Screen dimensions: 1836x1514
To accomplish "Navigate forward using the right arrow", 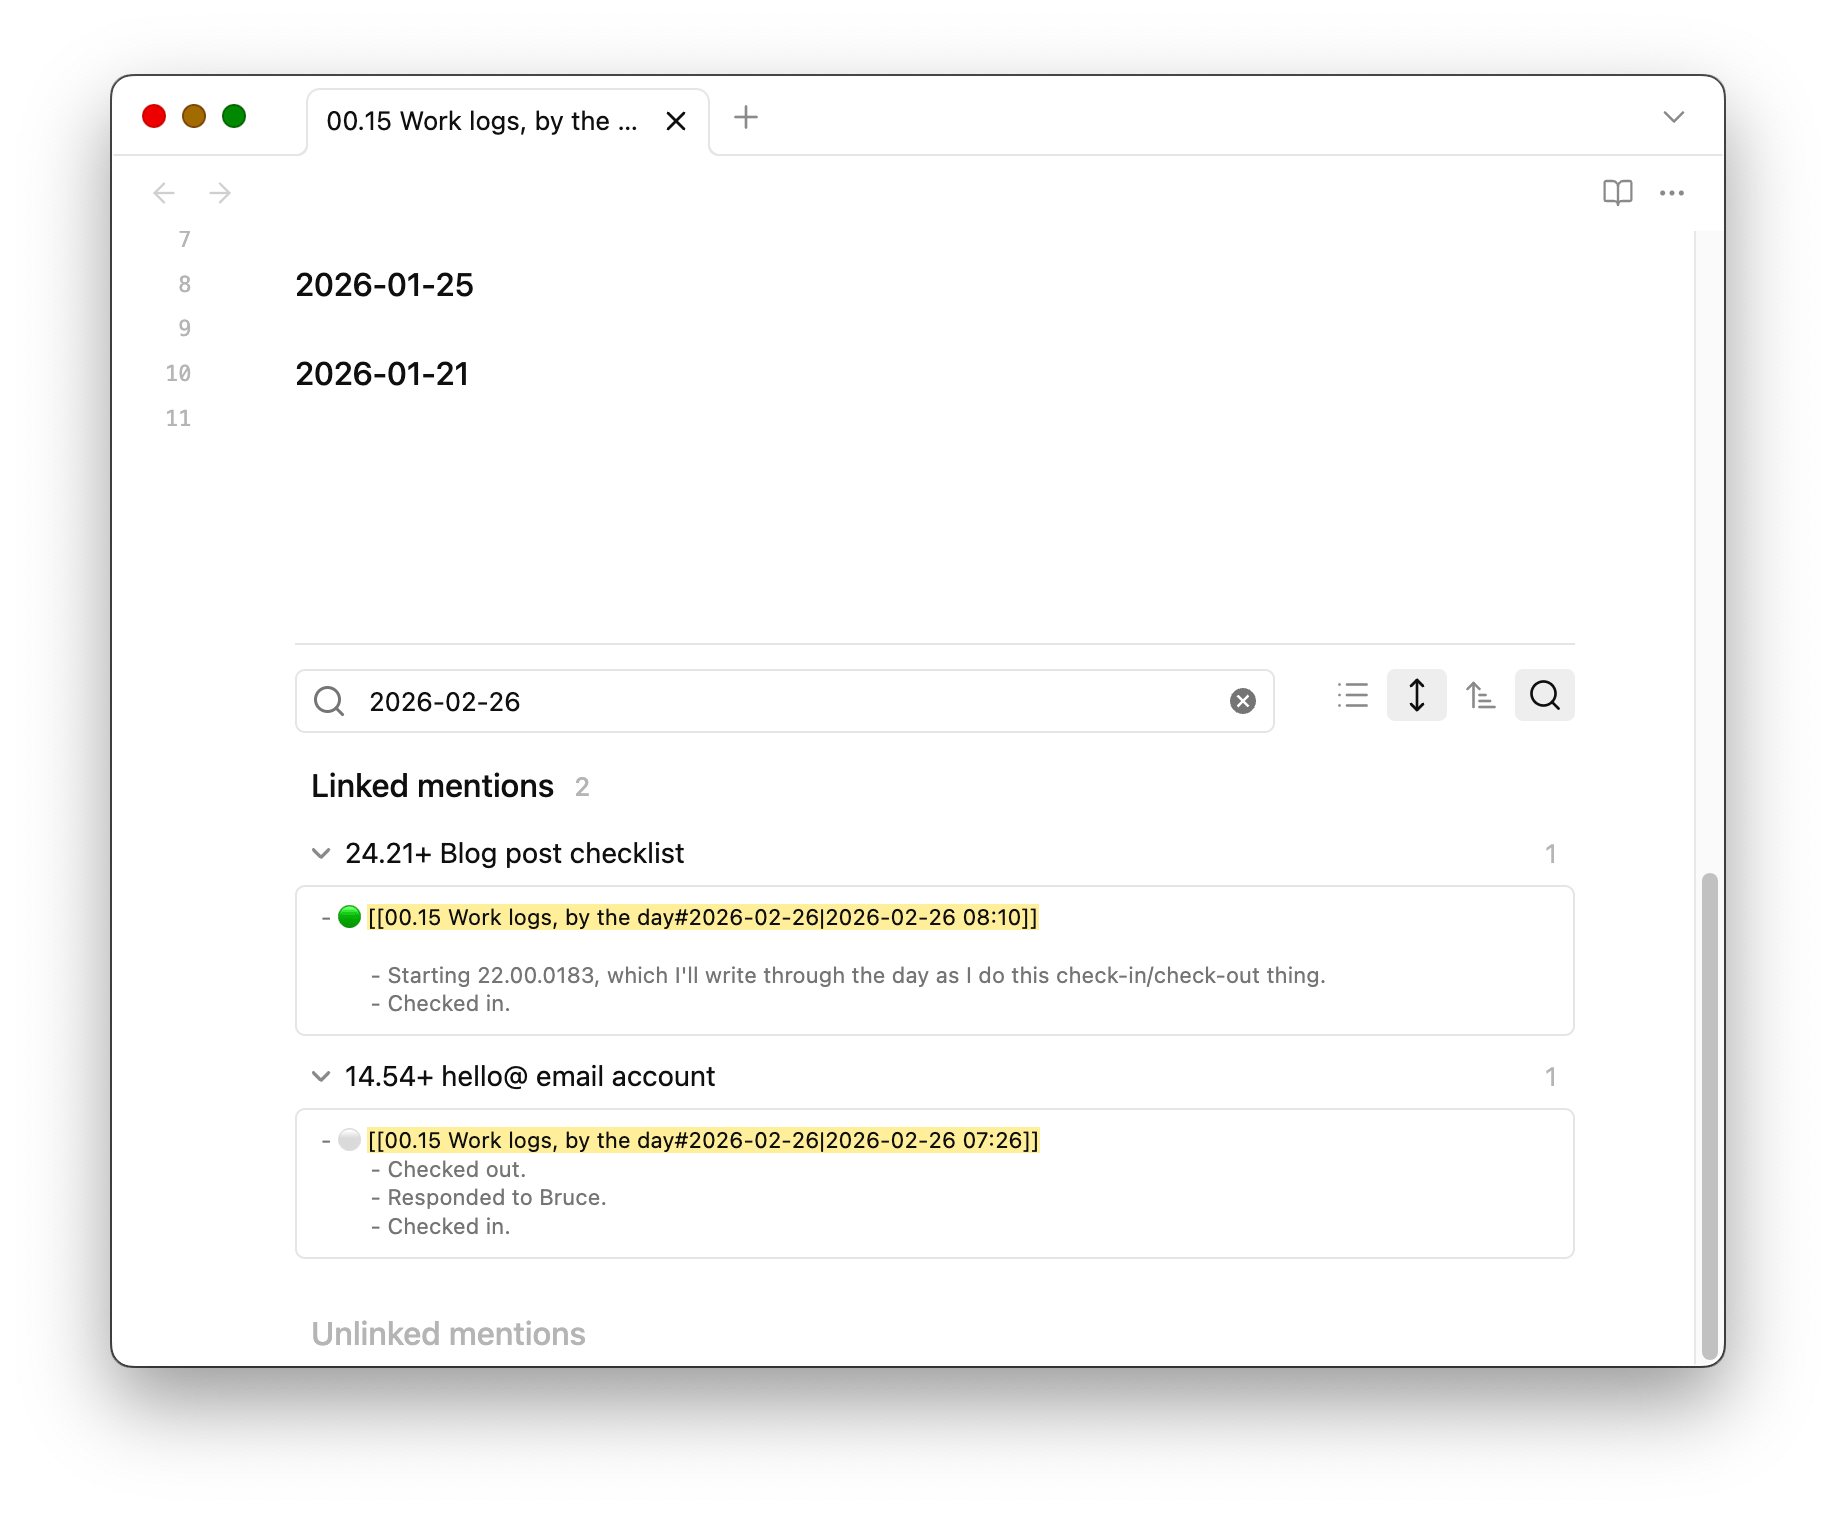I will pyautogui.click(x=220, y=192).
